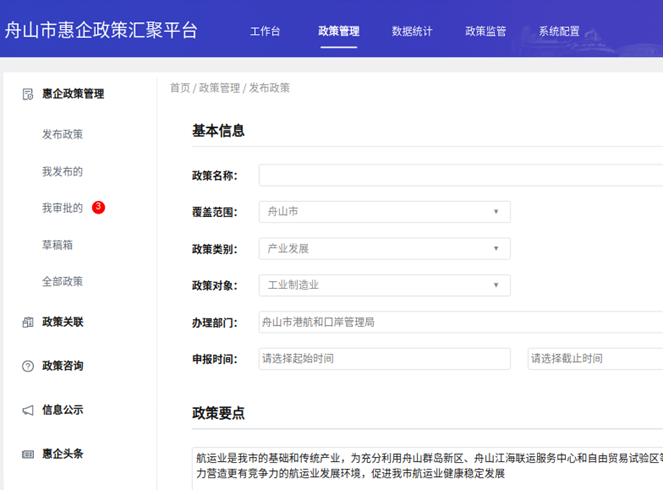Select 发布政策 in the sidebar
This screenshot has height=494, width=671.
point(62,134)
